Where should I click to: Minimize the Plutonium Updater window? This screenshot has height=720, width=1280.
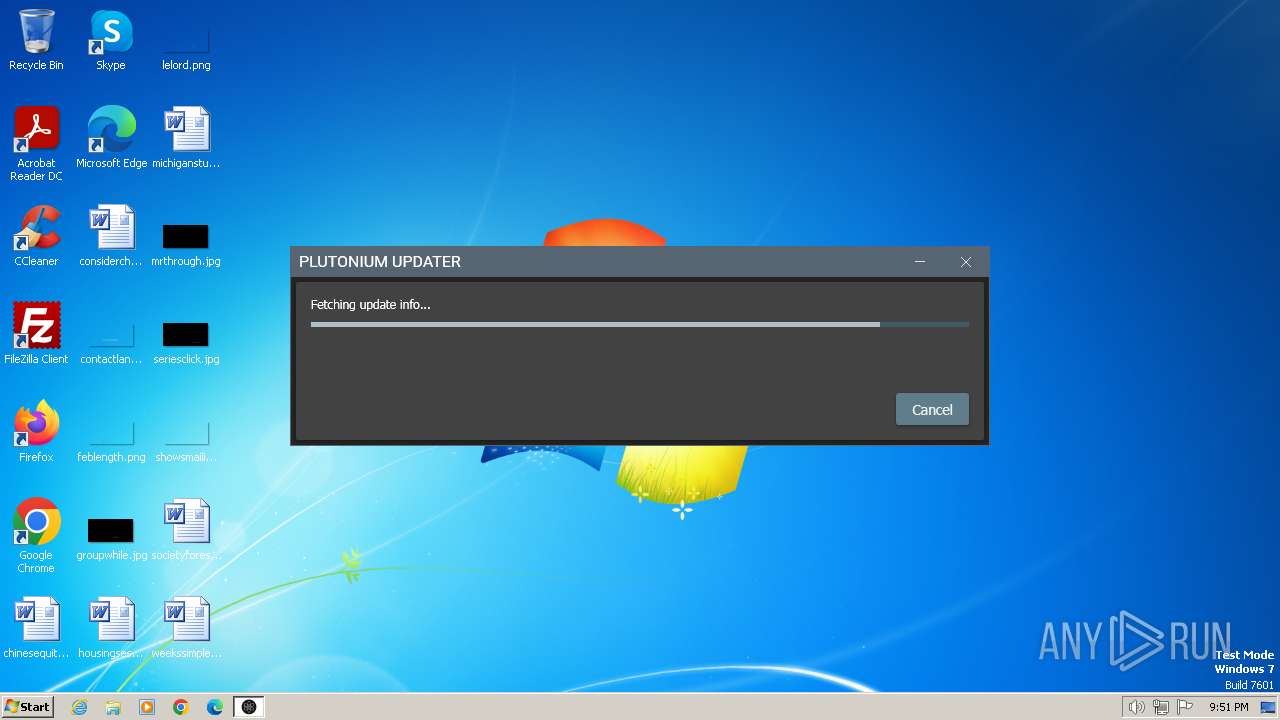click(920, 262)
